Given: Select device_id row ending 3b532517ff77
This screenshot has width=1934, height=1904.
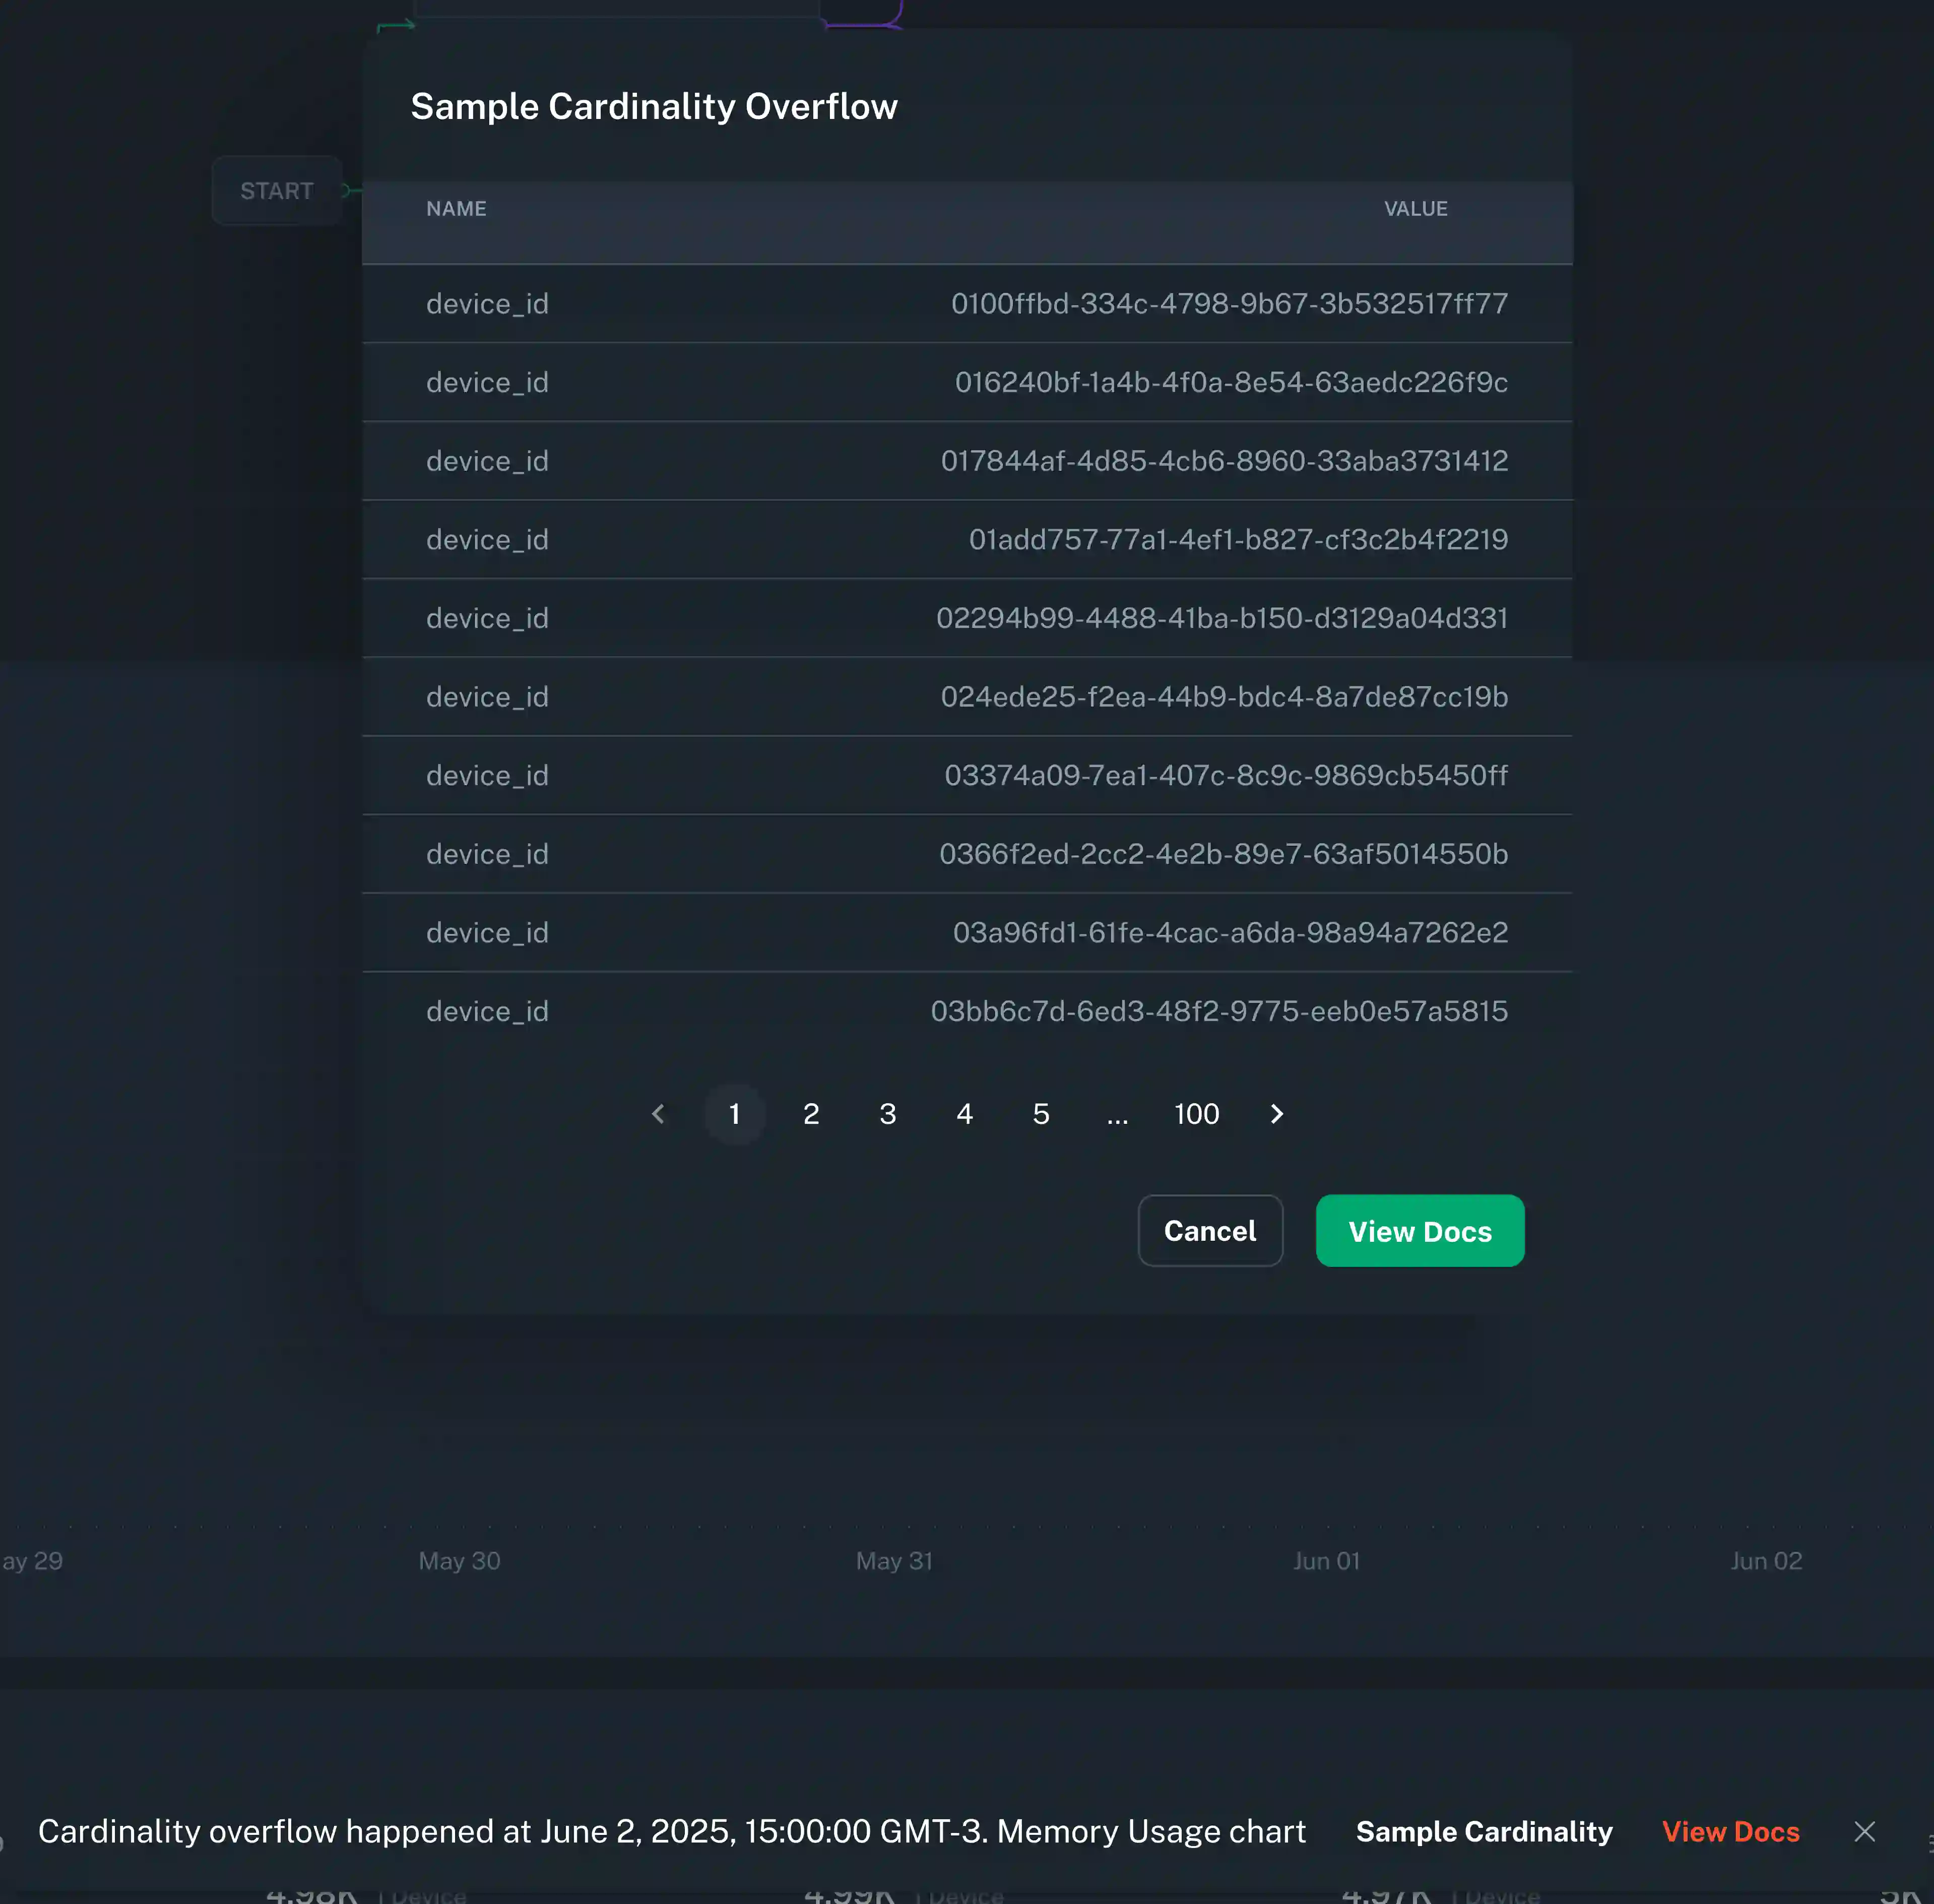Looking at the screenshot, I should 966,304.
